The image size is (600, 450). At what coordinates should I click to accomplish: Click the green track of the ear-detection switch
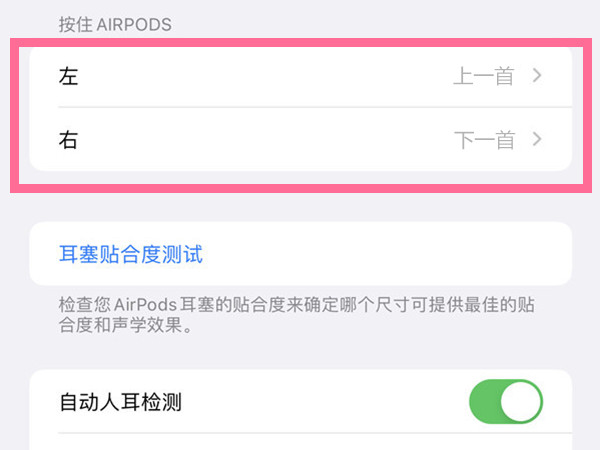pyautogui.click(x=486, y=403)
